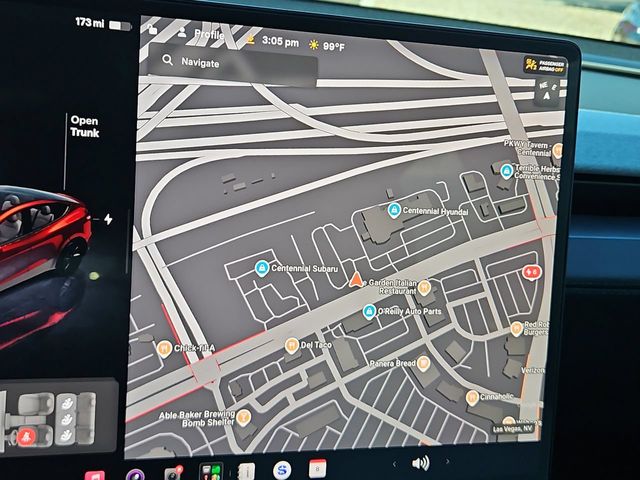The width and height of the screenshot is (640, 480).
Task: Toggle bottom rear seat heater
Action: [x=66, y=437]
